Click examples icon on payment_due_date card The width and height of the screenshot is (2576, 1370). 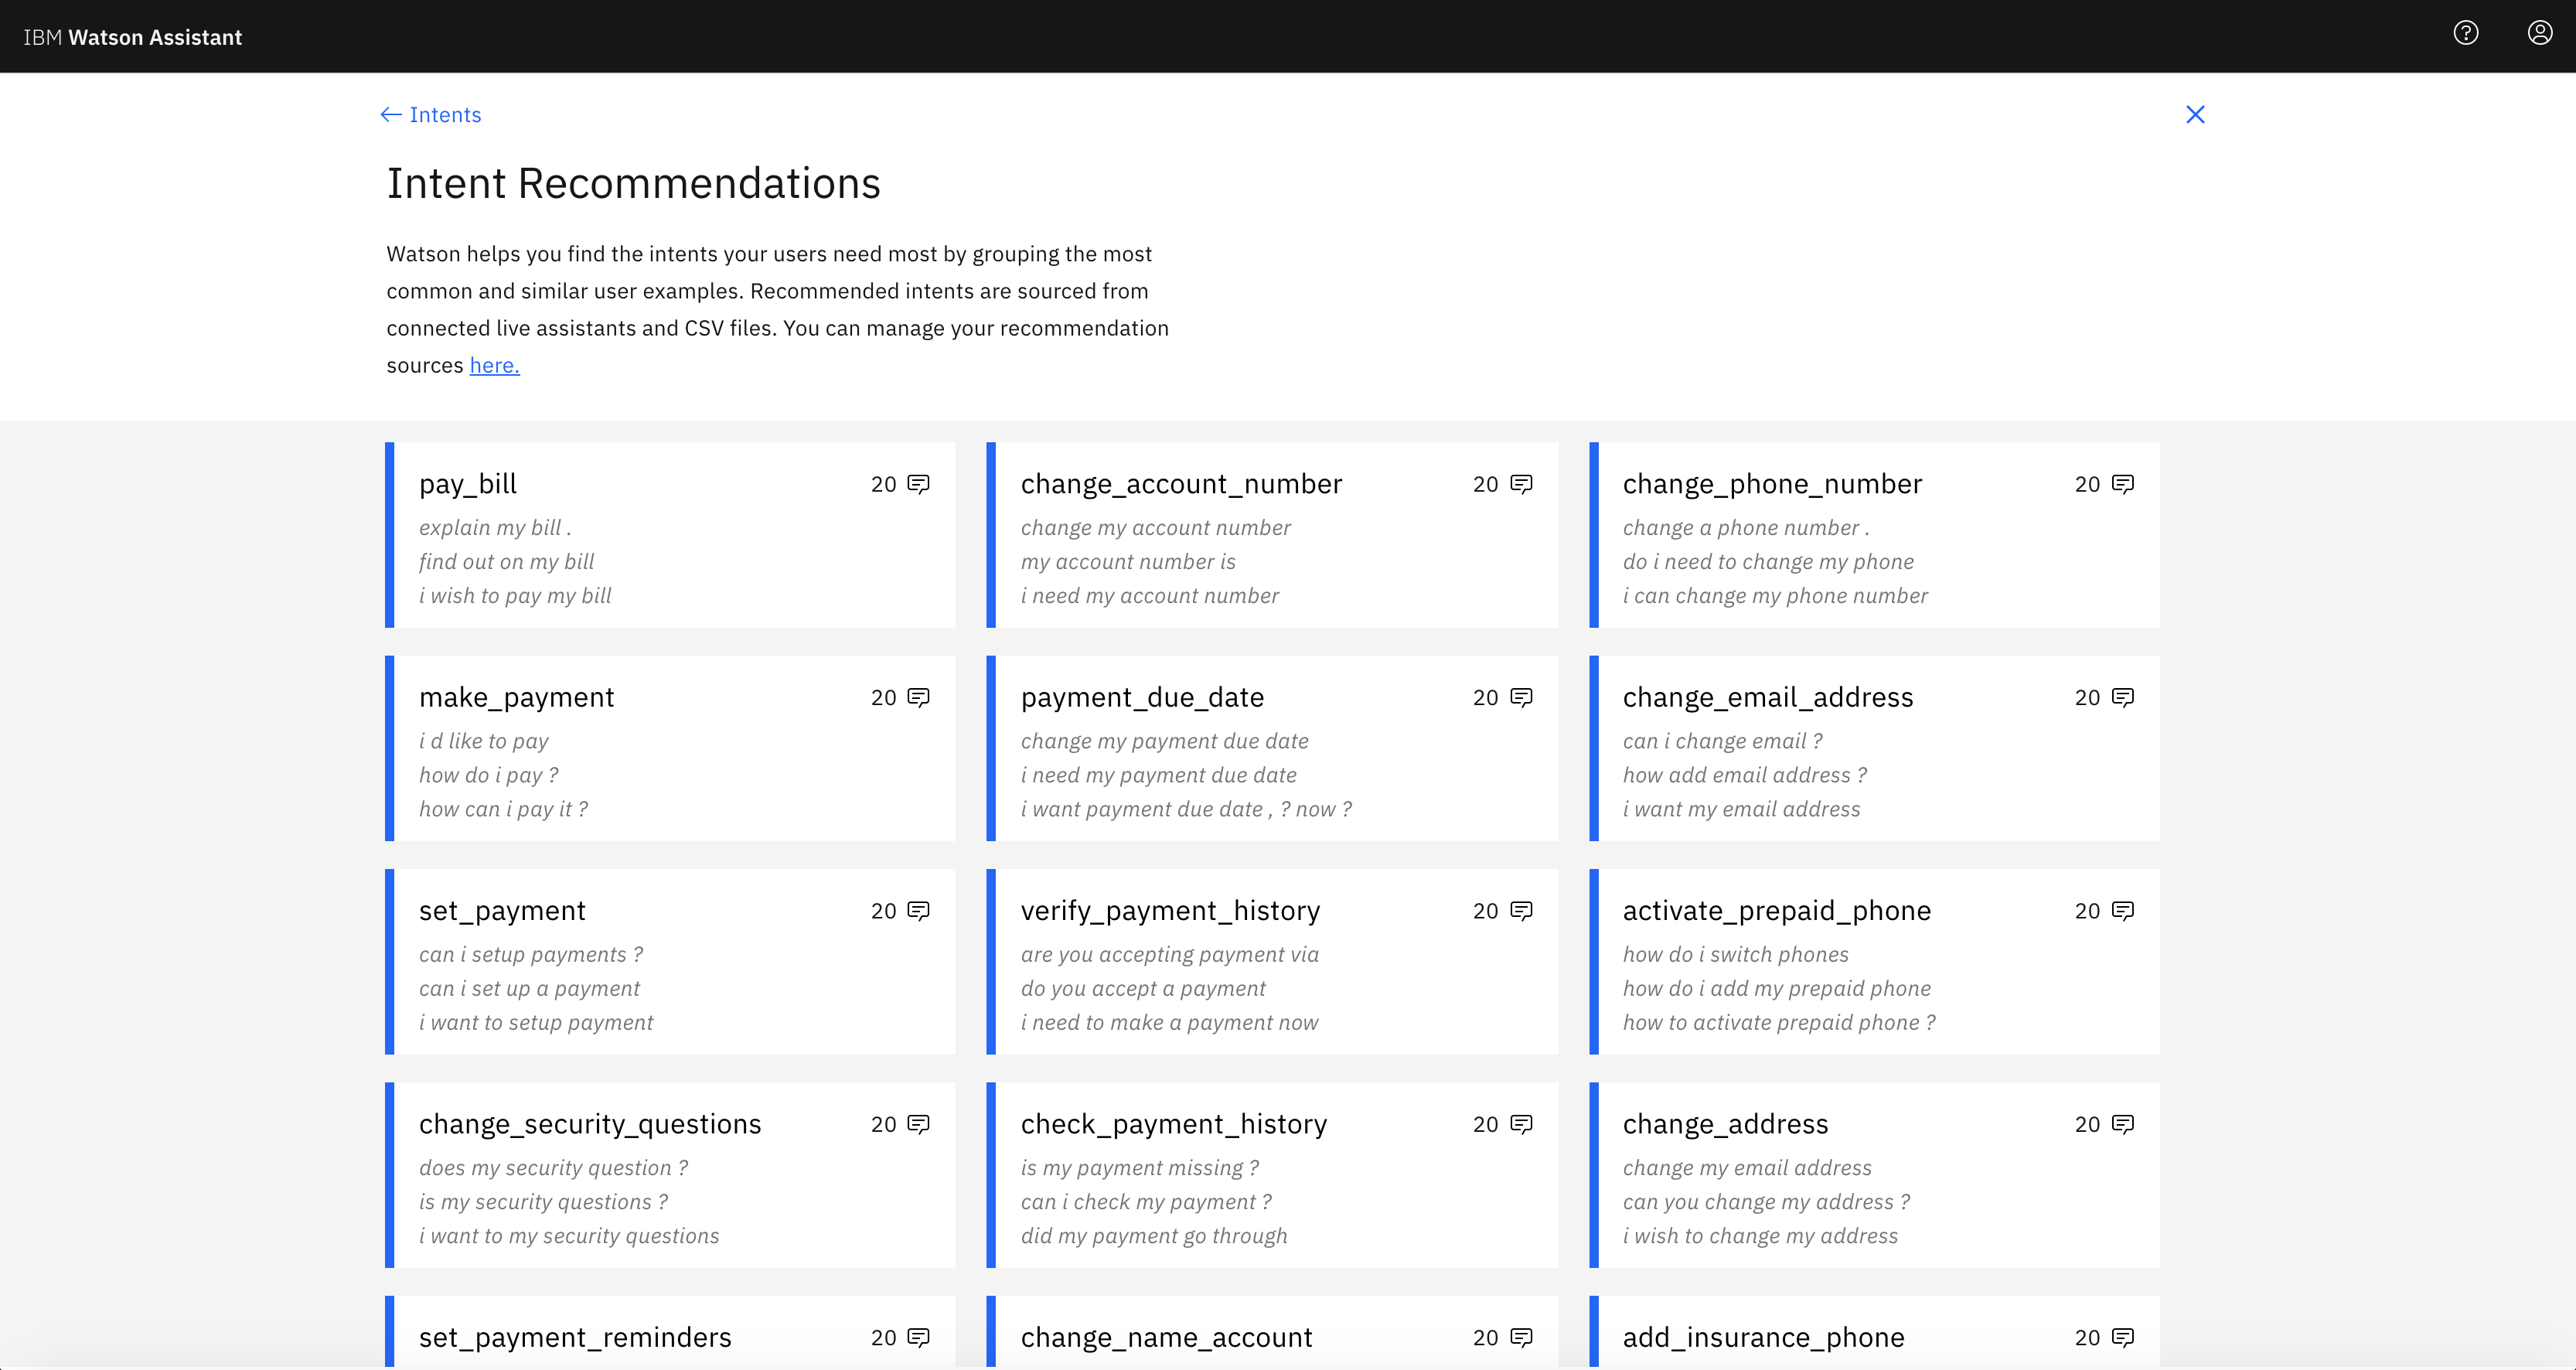[x=1521, y=697]
